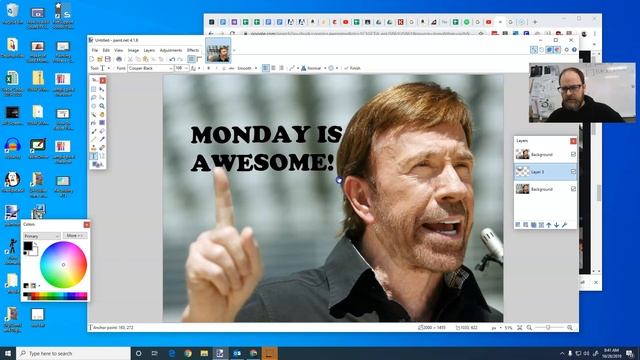The height and width of the screenshot is (360, 640).
Task: Open the Normal blend mode dropdown
Action: pyautogui.click(x=314, y=68)
